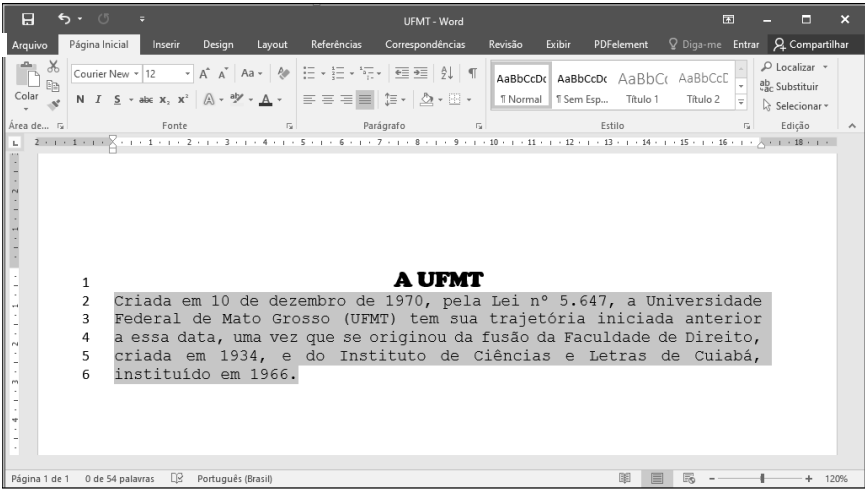
Task: Share the document with Compartilhar
Action: coord(811,44)
